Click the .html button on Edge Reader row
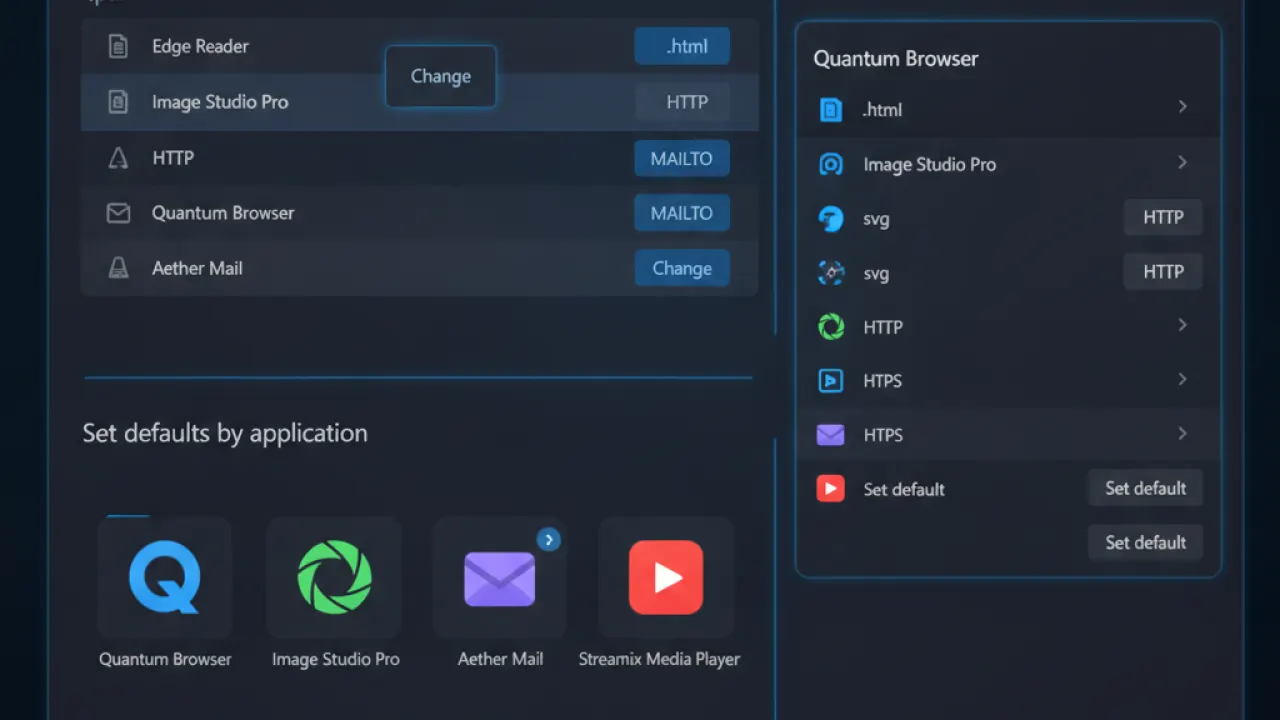This screenshot has height=720, width=1280. 682,46
